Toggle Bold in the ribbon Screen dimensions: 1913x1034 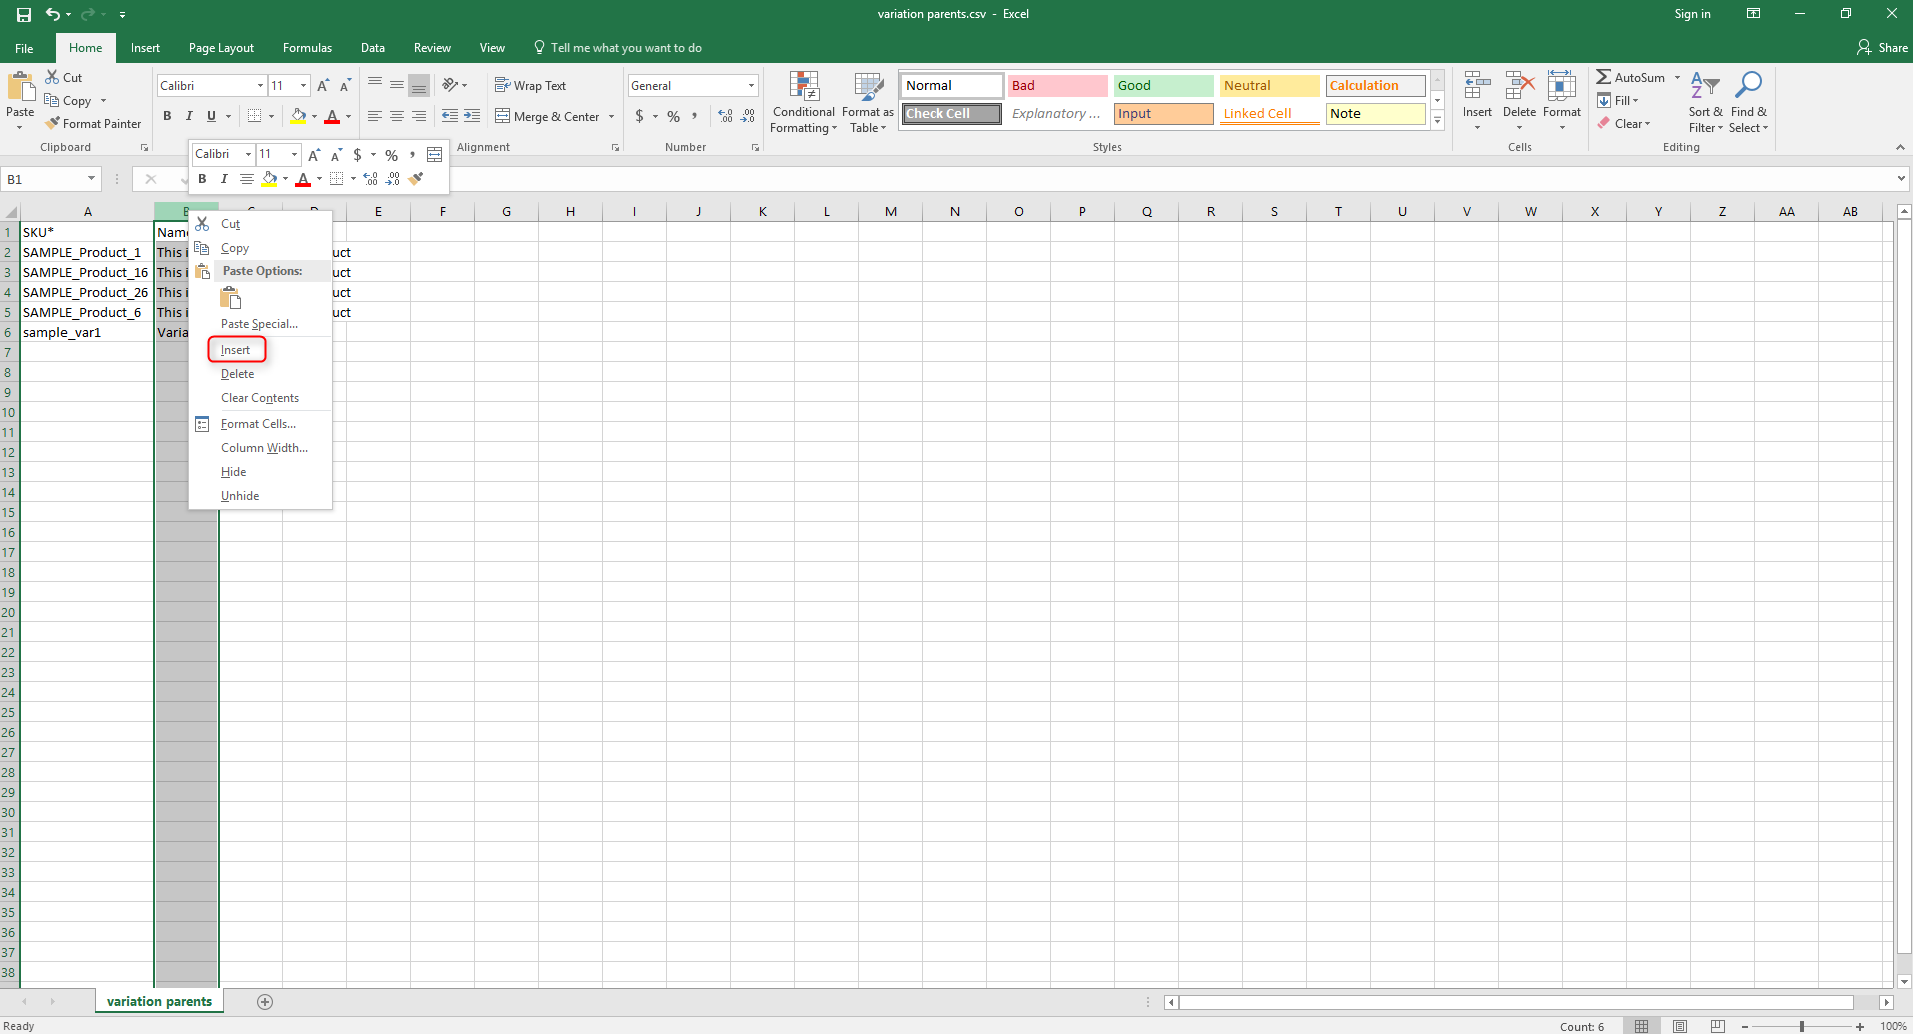(167, 116)
